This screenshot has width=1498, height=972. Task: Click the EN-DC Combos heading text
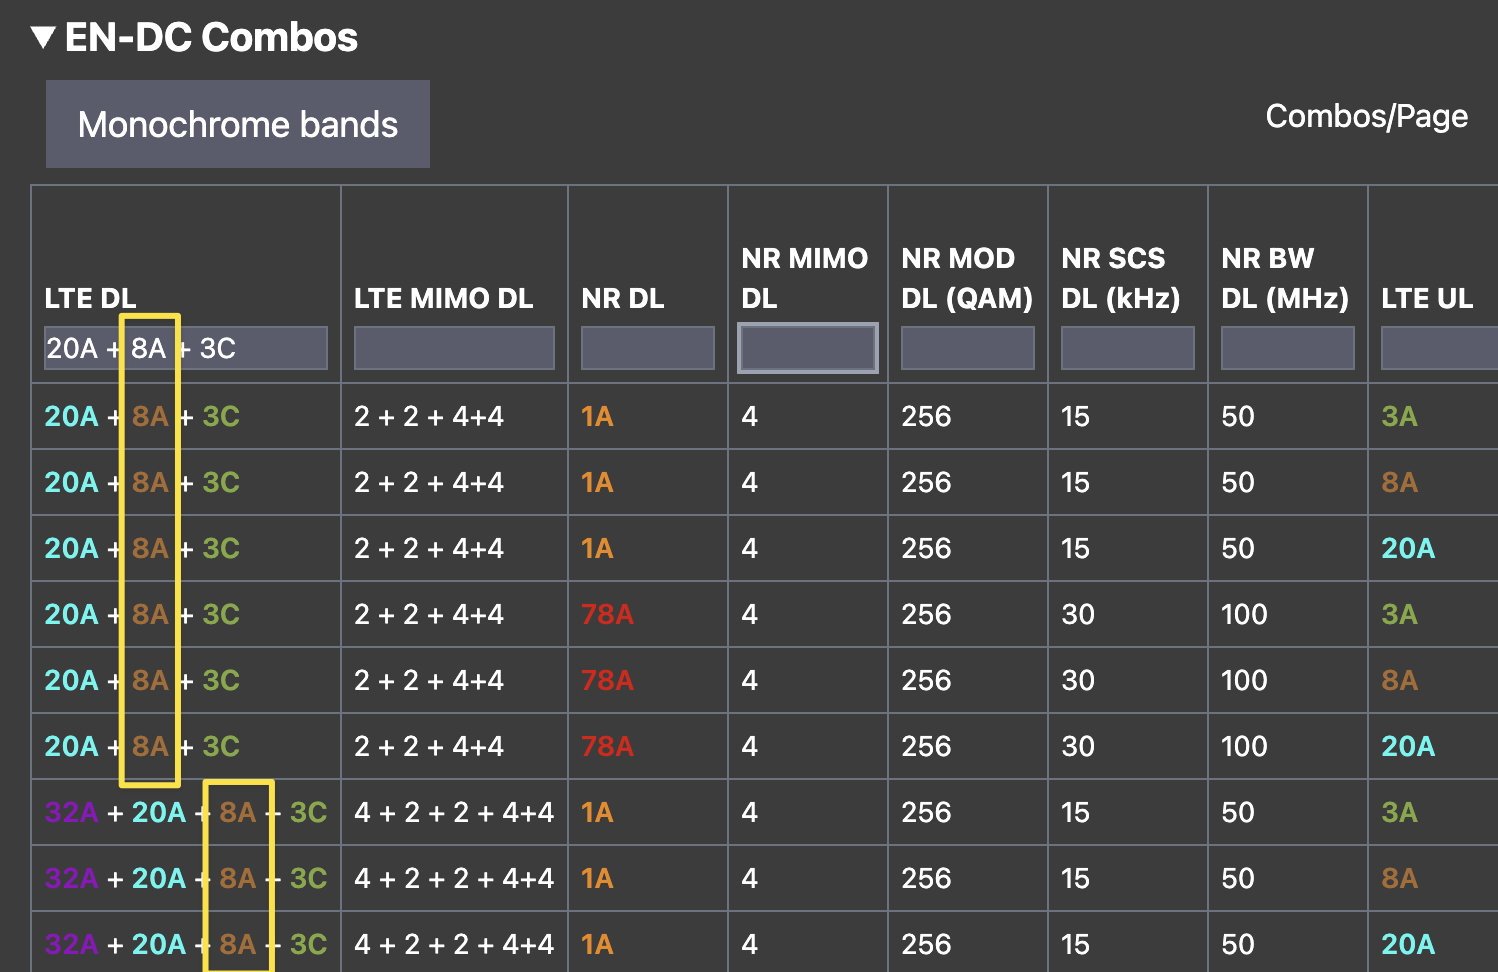(211, 38)
